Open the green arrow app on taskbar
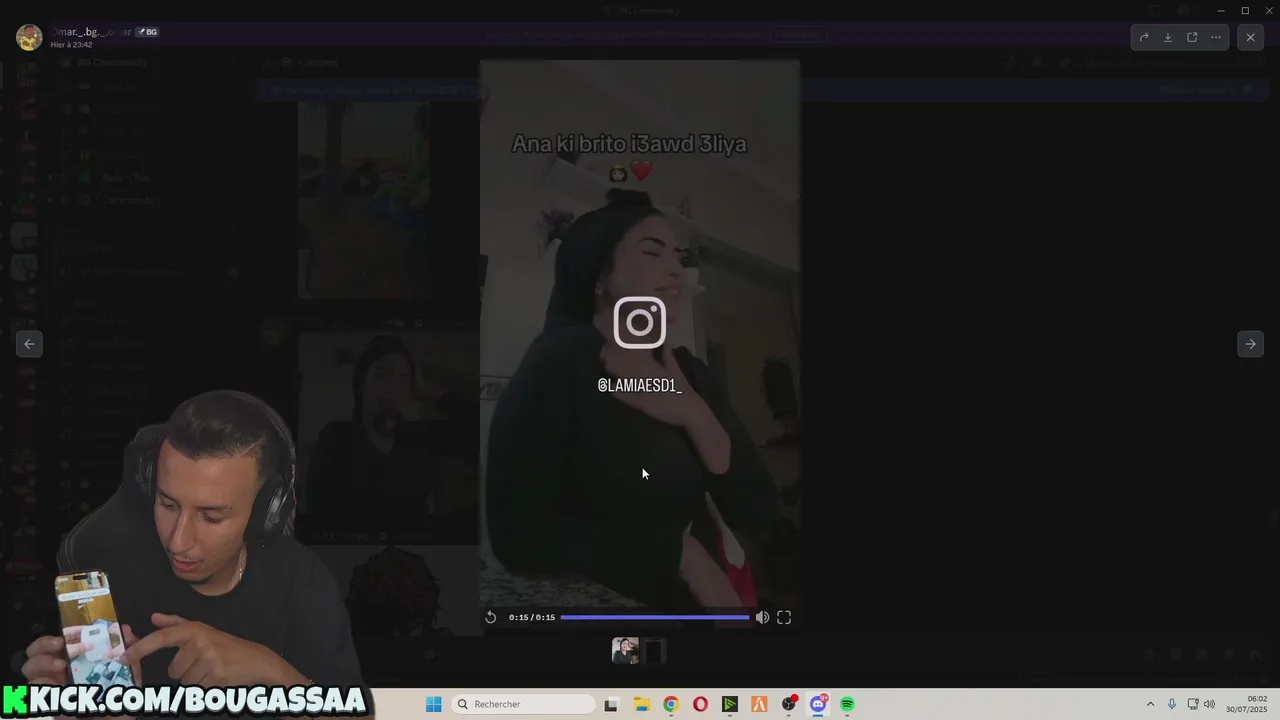The width and height of the screenshot is (1280, 720). (x=730, y=704)
